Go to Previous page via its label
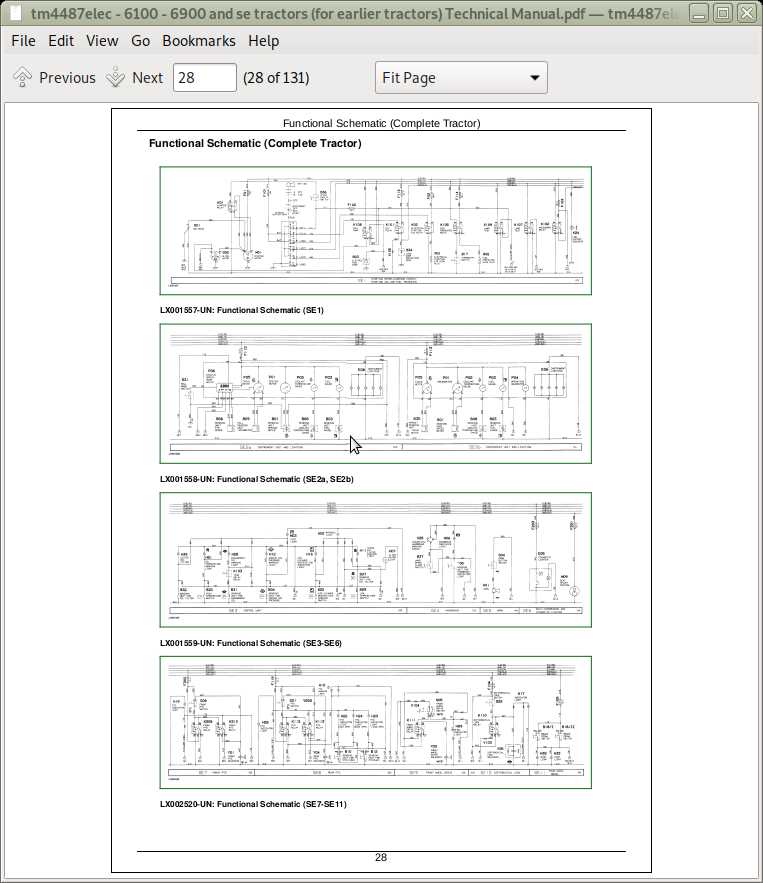This screenshot has height=883, width=763. pos(67,78)
